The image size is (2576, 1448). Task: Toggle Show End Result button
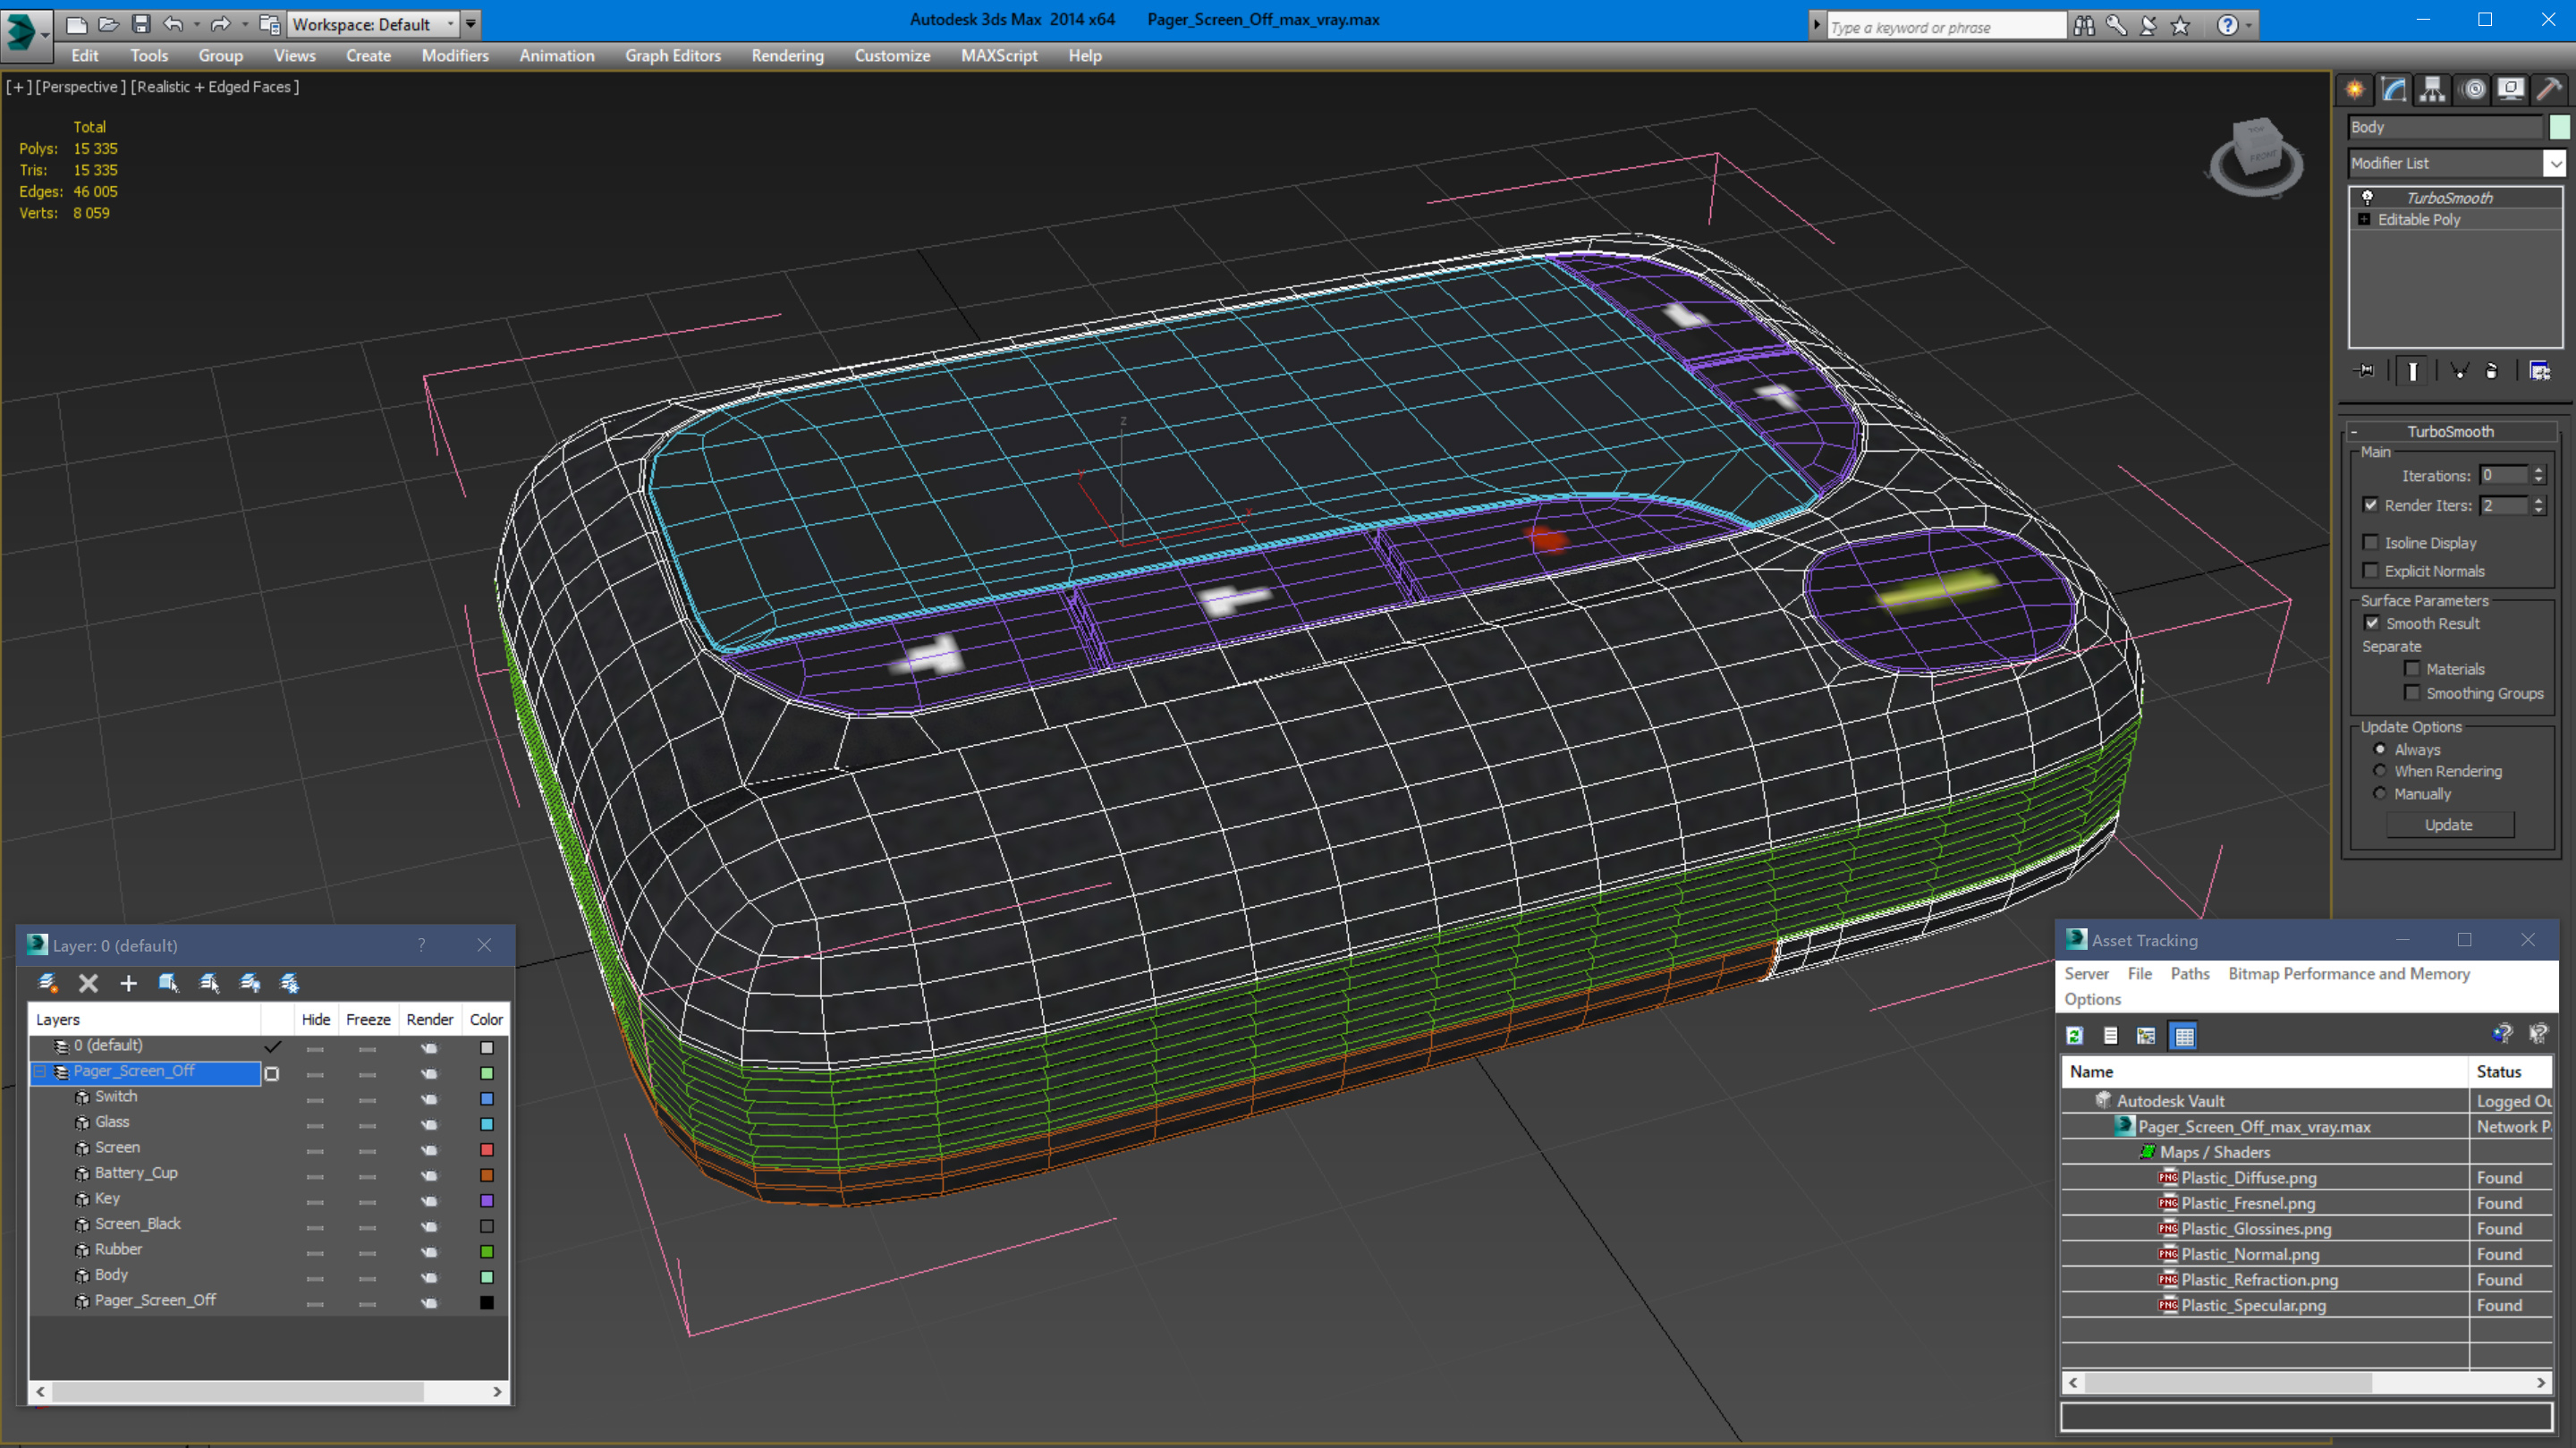point(2413,371)
